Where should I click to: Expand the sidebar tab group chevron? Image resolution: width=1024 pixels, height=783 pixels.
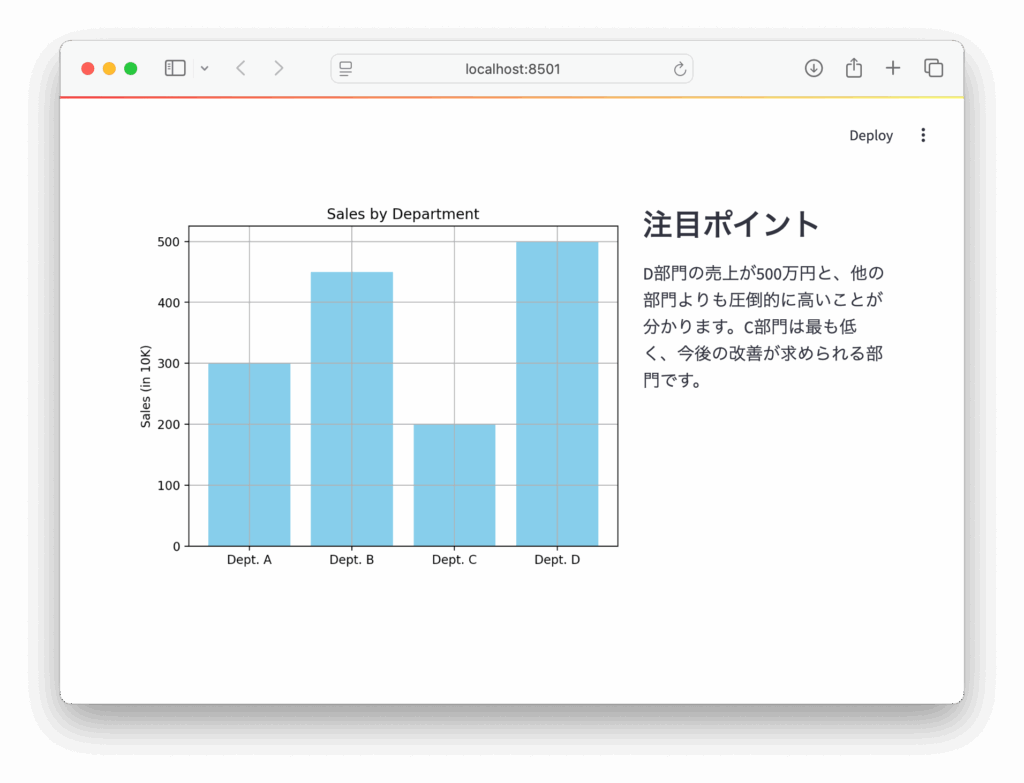(x=204, y=68)
